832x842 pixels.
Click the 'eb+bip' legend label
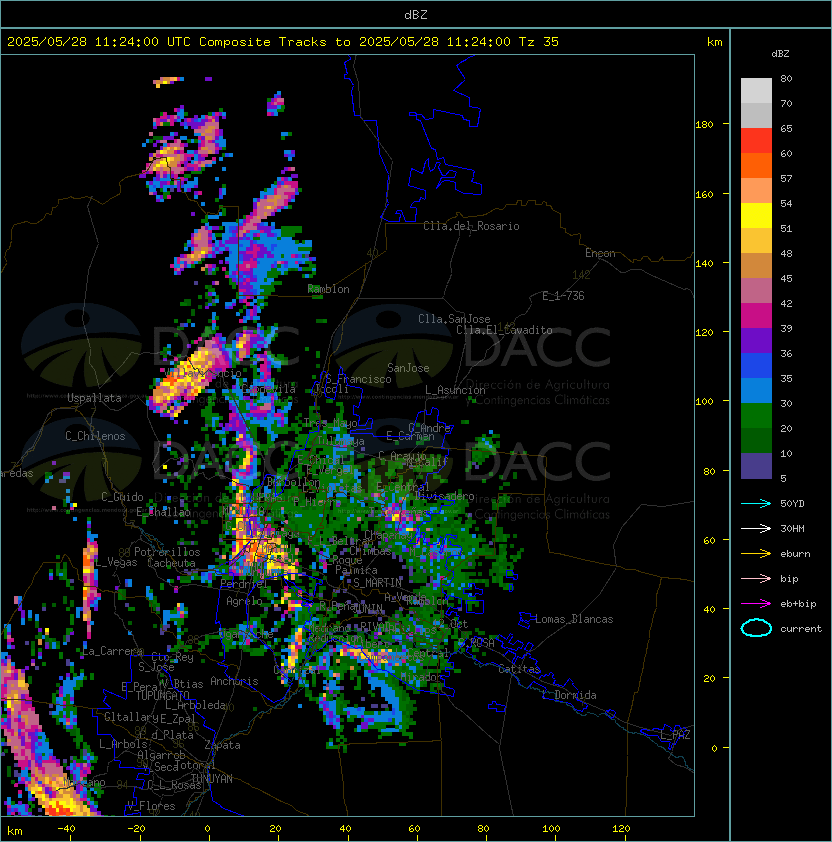click(x=798, y=604)
